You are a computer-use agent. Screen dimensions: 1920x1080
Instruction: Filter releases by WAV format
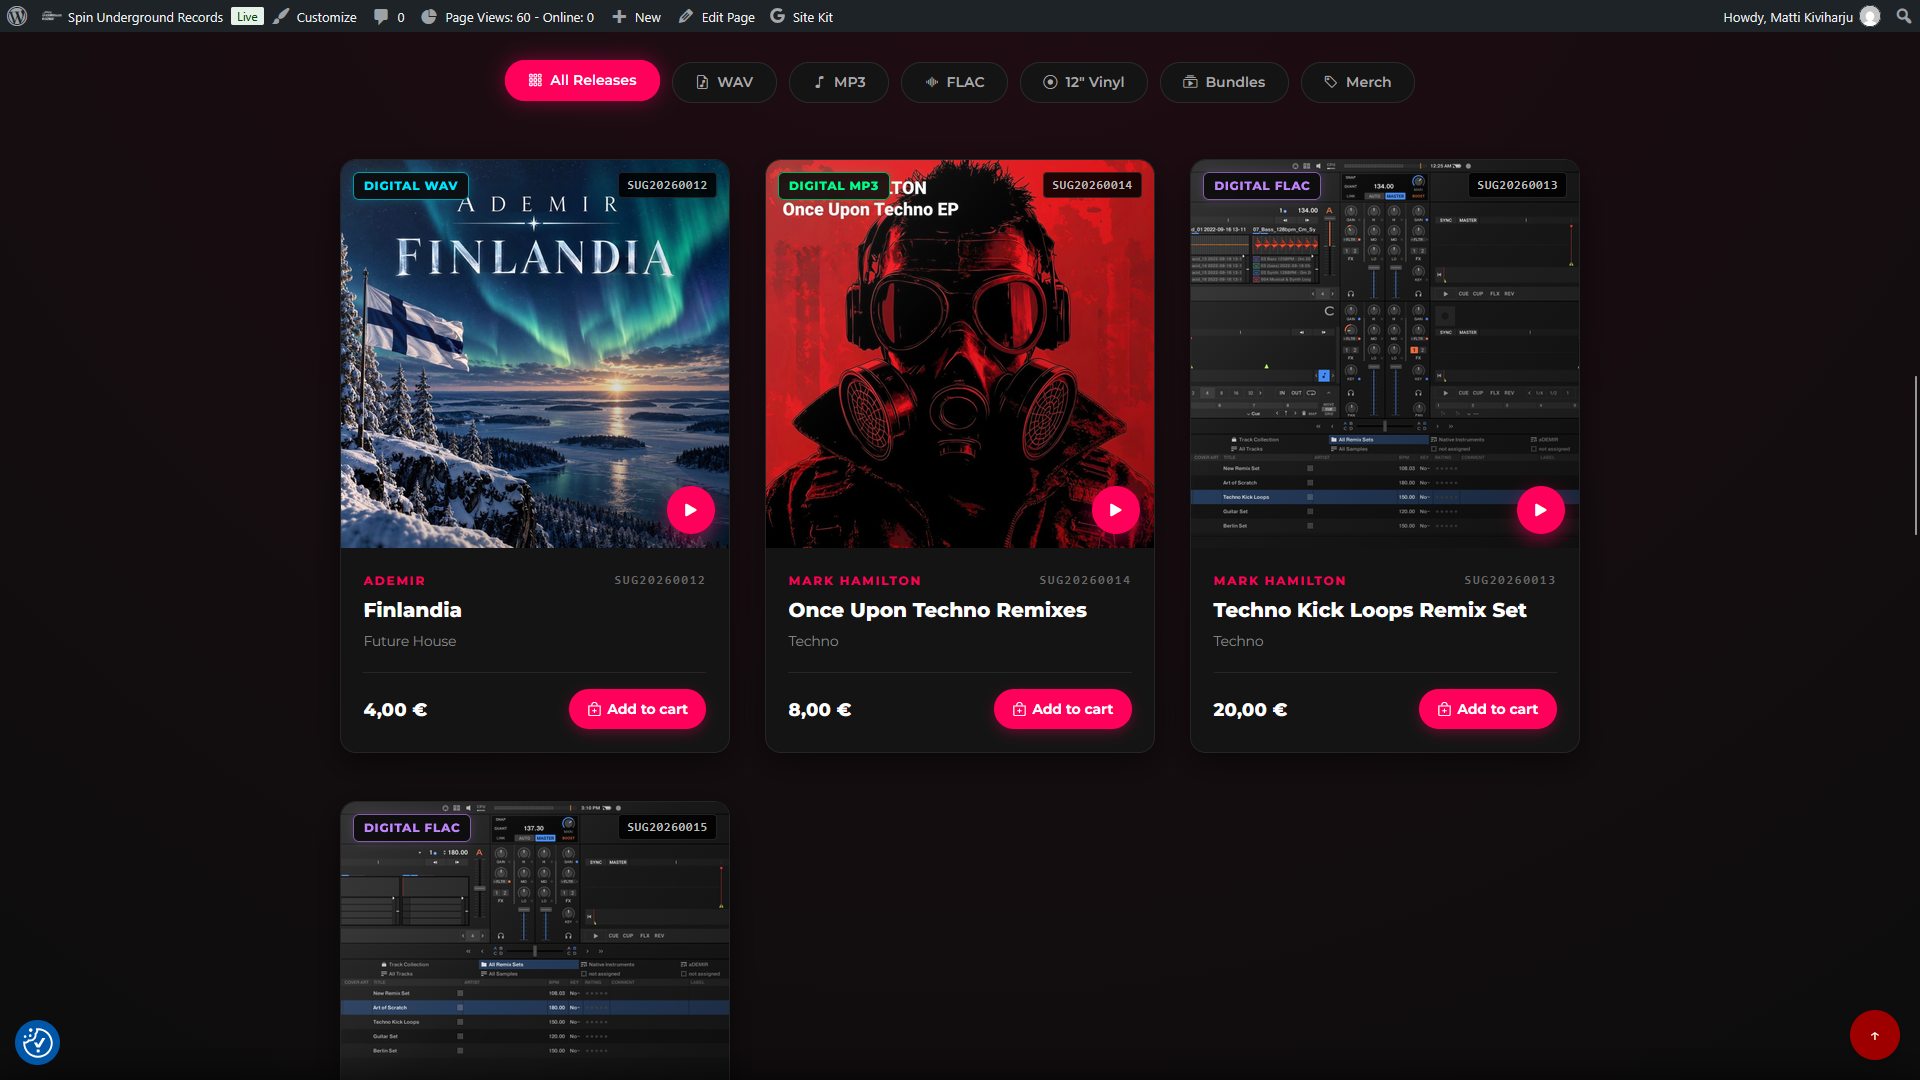coord(724,82)
